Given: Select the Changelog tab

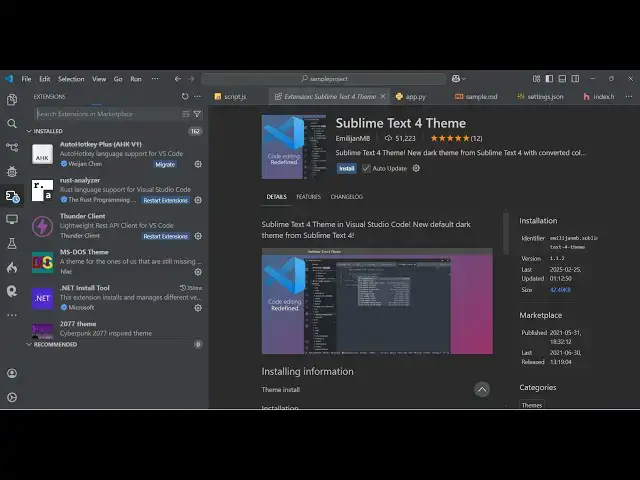Looking at the screenshot, I should tap(347, 197).
